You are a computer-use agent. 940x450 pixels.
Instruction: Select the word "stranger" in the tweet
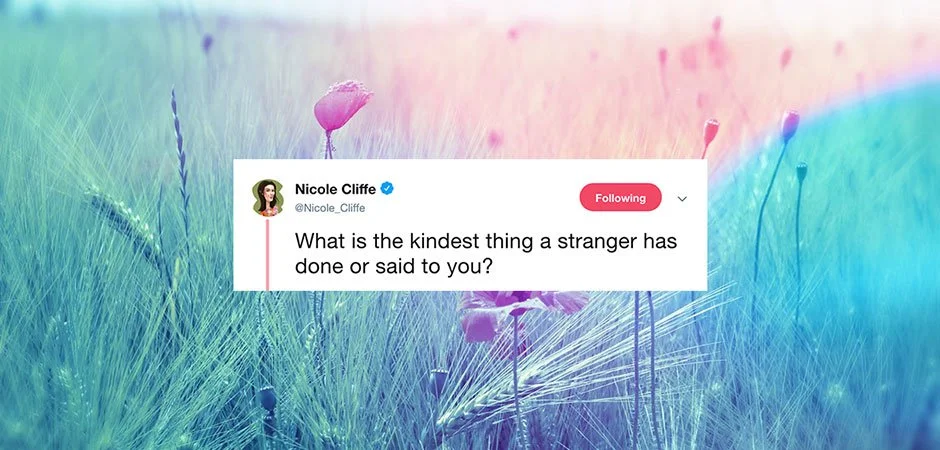pos(596,242)
